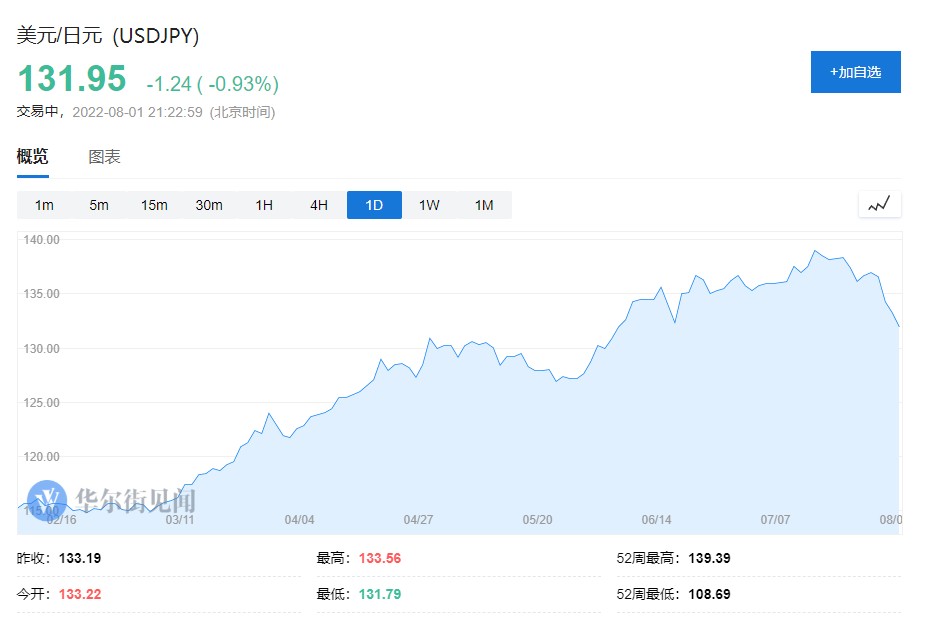The width and height of the screenshot is (927, 625).
Task: Click the 06/14 date axis label
Action: coord(656,520)
